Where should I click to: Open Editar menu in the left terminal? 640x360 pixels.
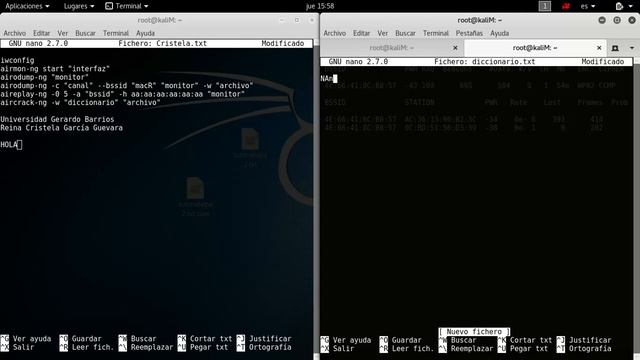tap(41, 33)
